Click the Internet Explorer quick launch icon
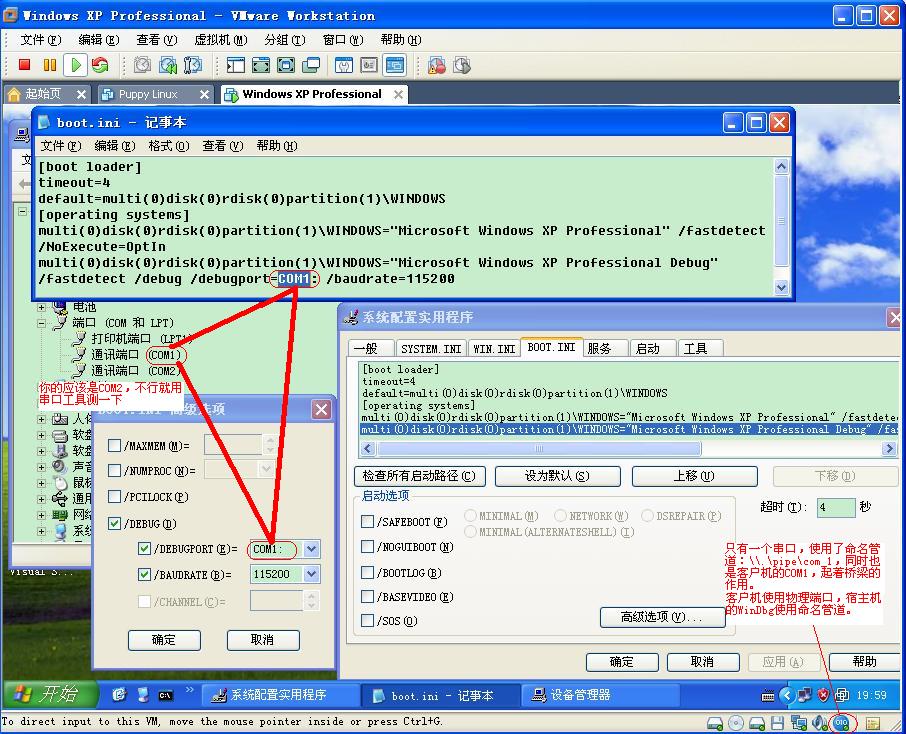 pos(119,695)
